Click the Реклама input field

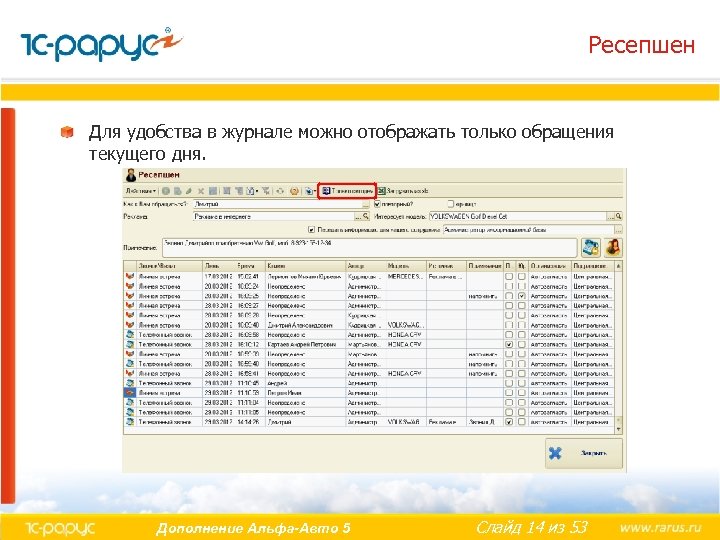(274, 216)
